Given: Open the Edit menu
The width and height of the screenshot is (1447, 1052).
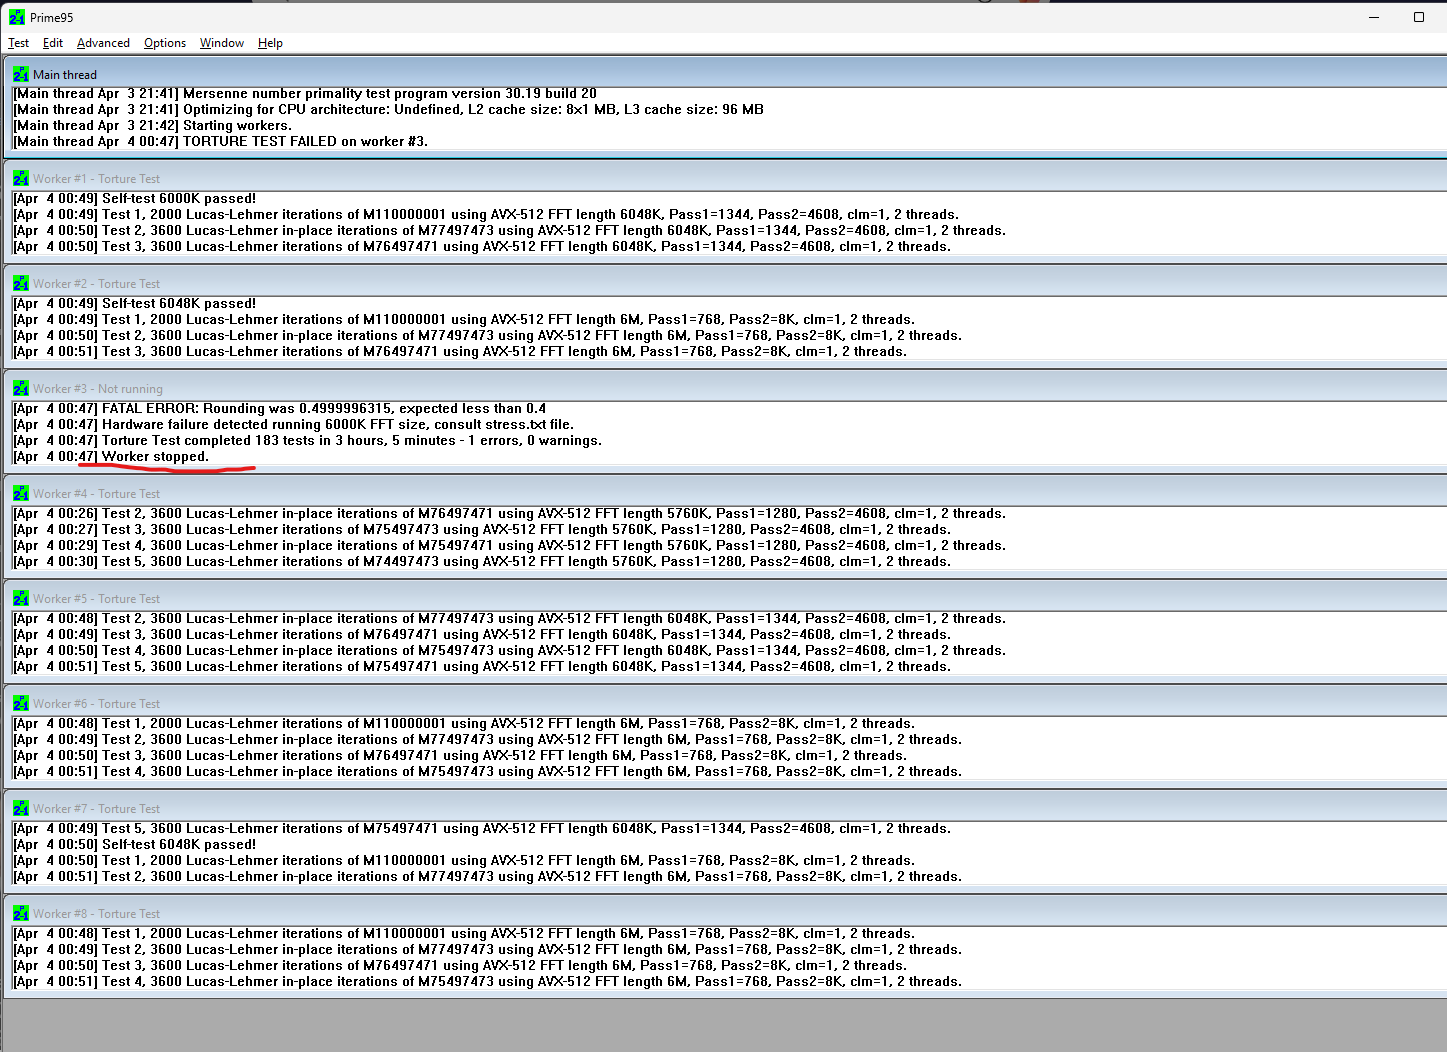Looking at the screenshot, I should [x=53, y=43].
